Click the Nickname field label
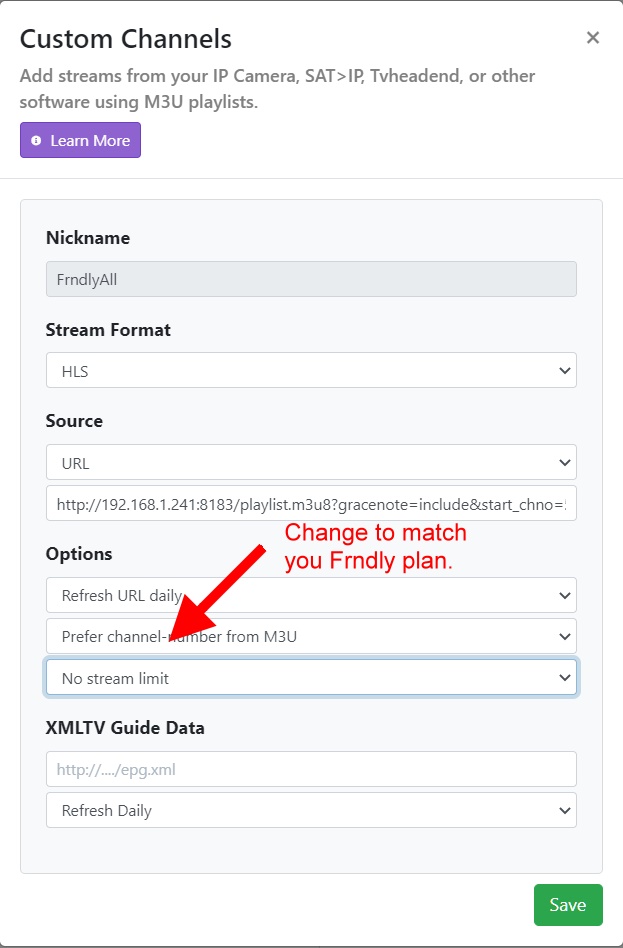 88,238
